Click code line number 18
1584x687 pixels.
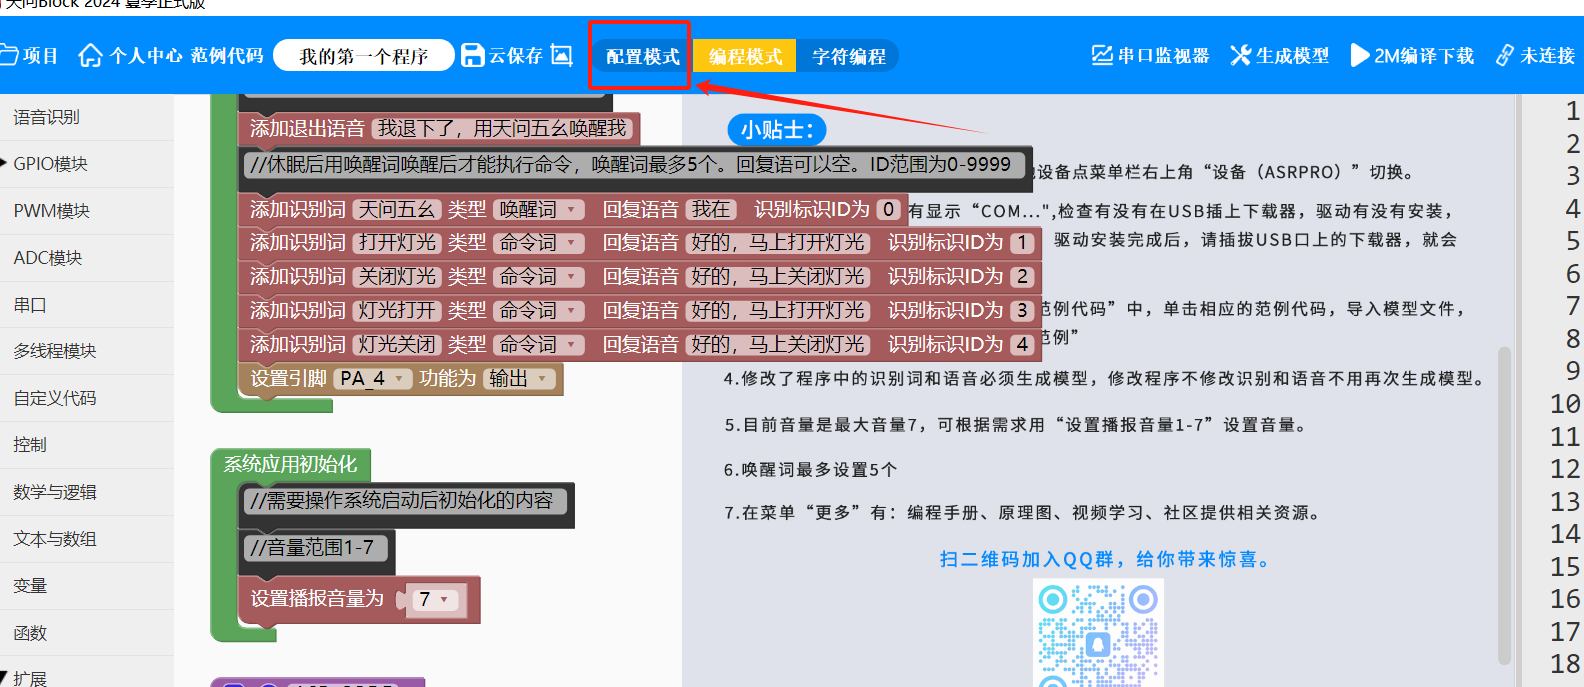[x=1565, y=664]
